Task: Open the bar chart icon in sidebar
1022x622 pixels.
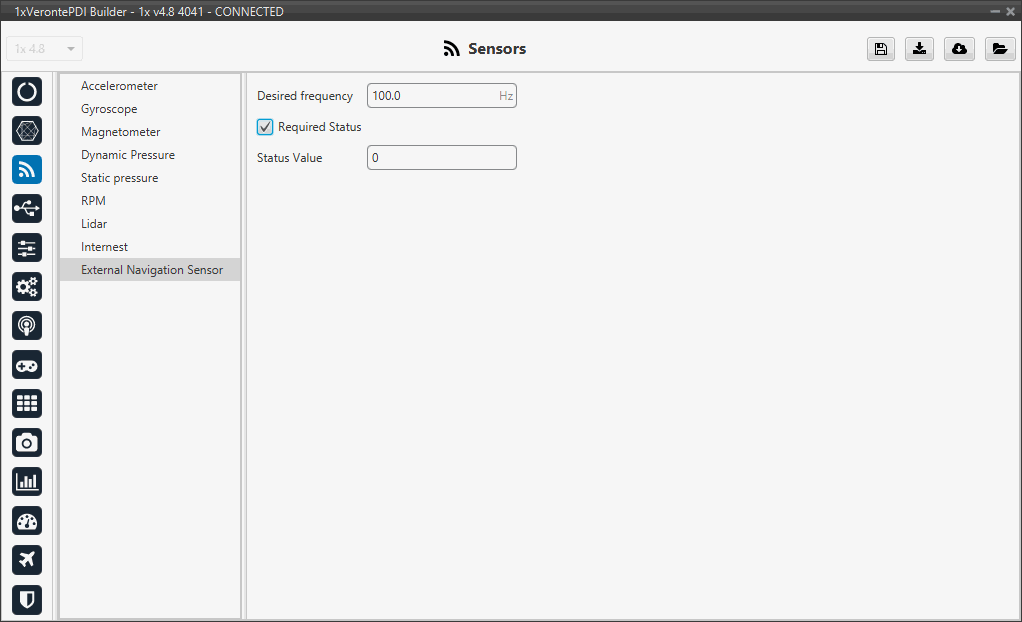Action: [27, 482]
